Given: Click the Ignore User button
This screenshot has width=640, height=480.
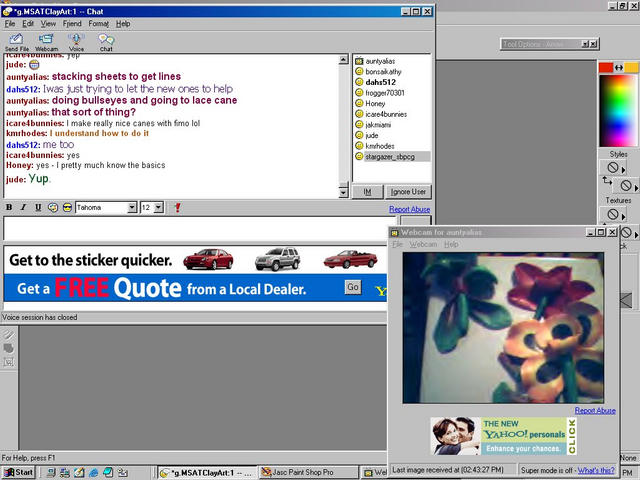Looking at the screenshot, I should click(408, 192).
